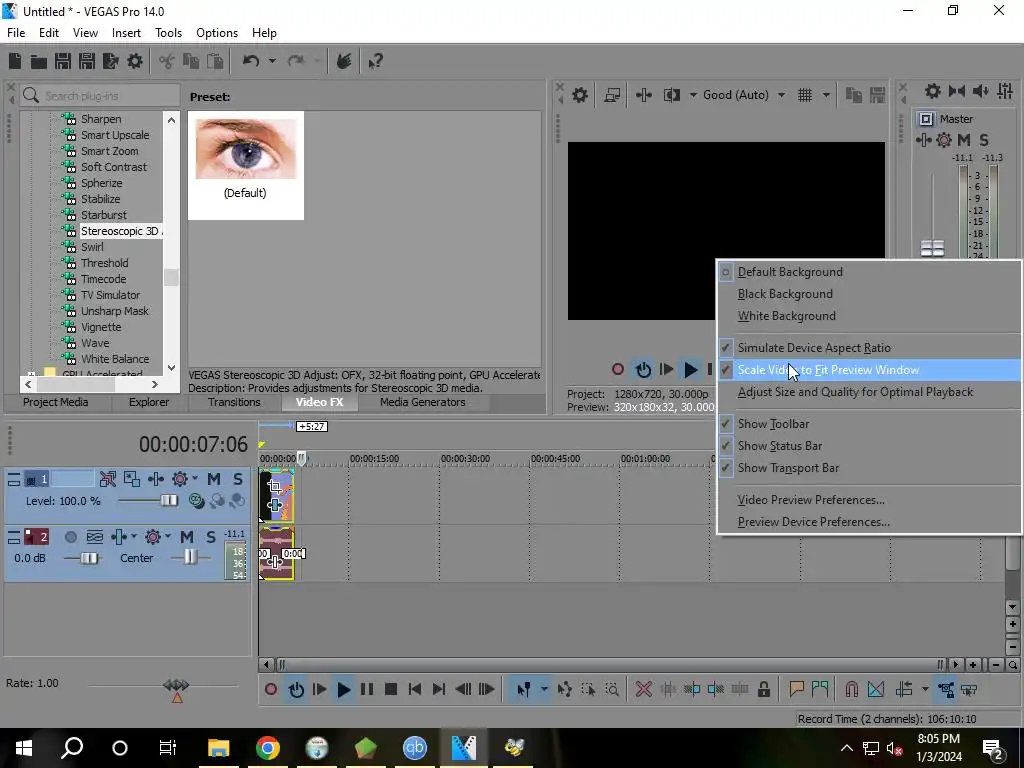Open the Options menu
The image size is (1024, 768).
pos(217,33)
